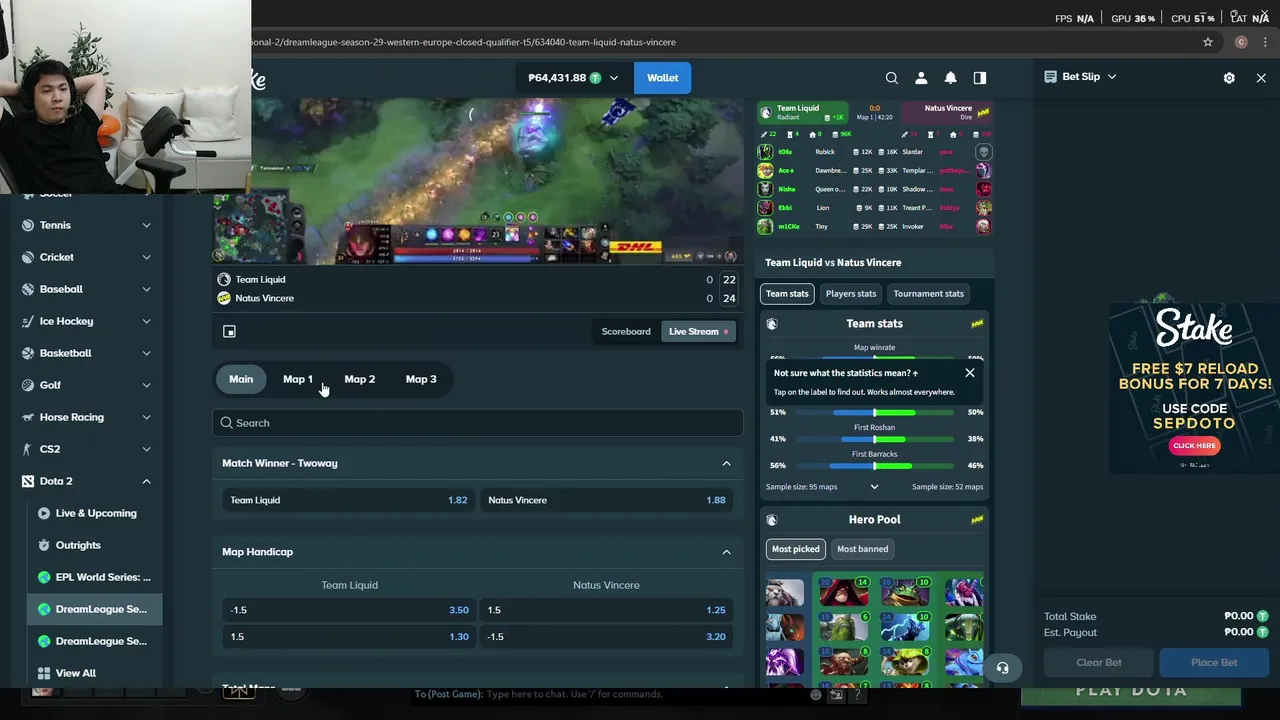1280x720 pixels.
Task: Expand the Cricket category
Action: point(146,257)
